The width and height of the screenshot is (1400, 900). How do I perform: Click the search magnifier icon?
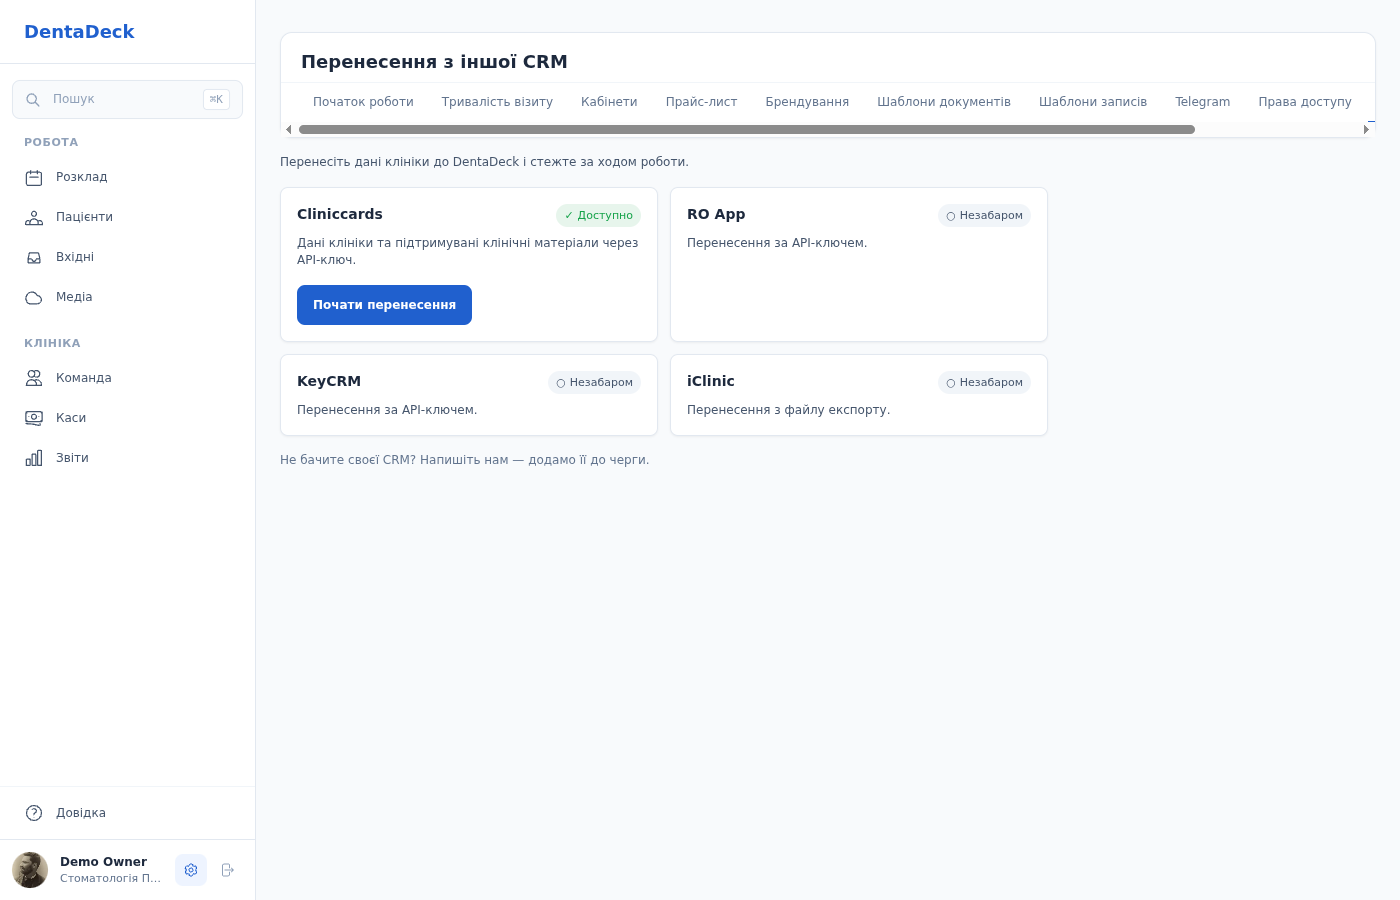[33, 100]
